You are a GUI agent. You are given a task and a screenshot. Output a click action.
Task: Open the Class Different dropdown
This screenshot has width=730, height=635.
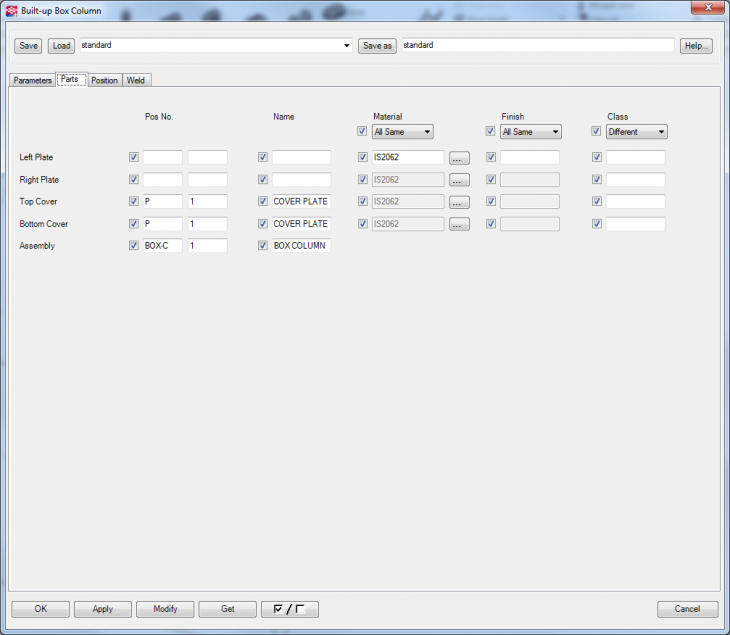(636, 132)
